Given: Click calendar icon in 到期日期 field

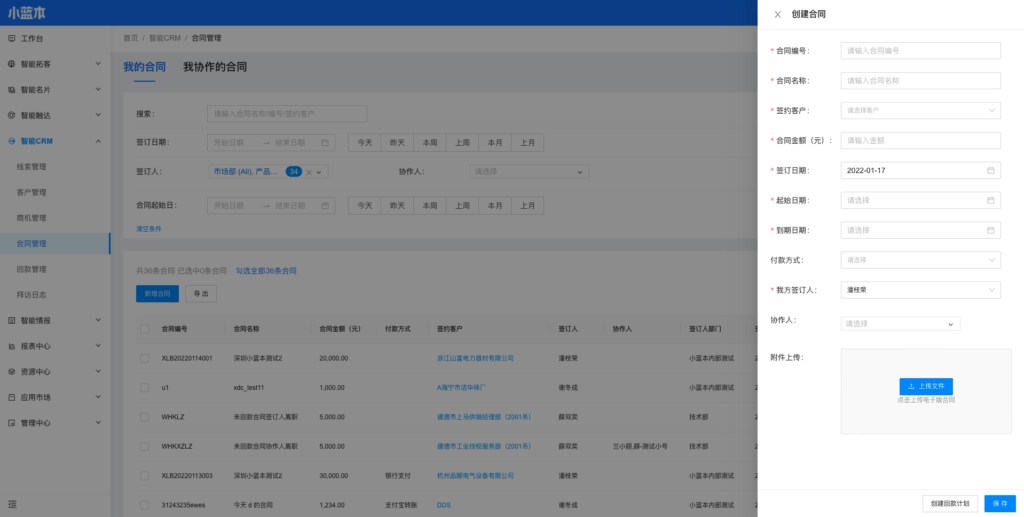Looking at the screenshot, I should [990, 230].
